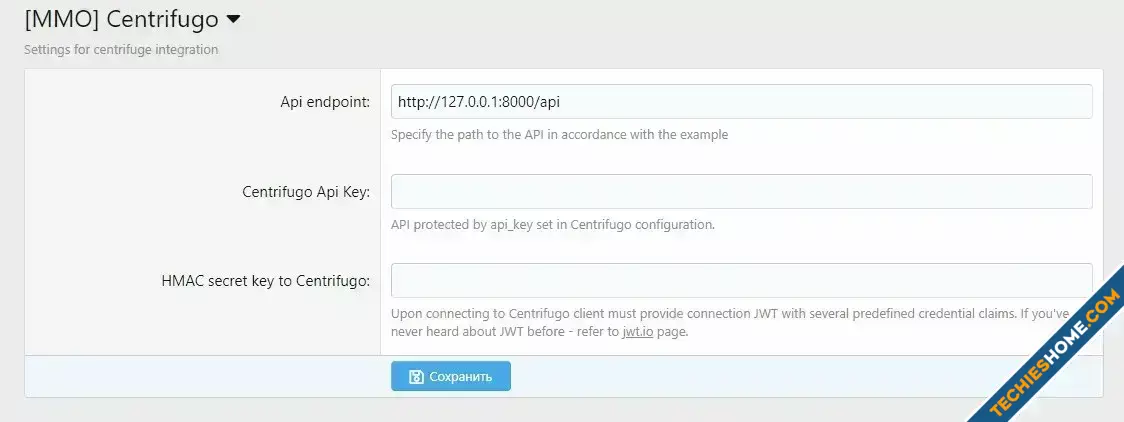Image resolution: width=1124 pixels, height=422 pixels.
Task: Click the 'API protected by api_key' hint text
Action: click(553, 224)
